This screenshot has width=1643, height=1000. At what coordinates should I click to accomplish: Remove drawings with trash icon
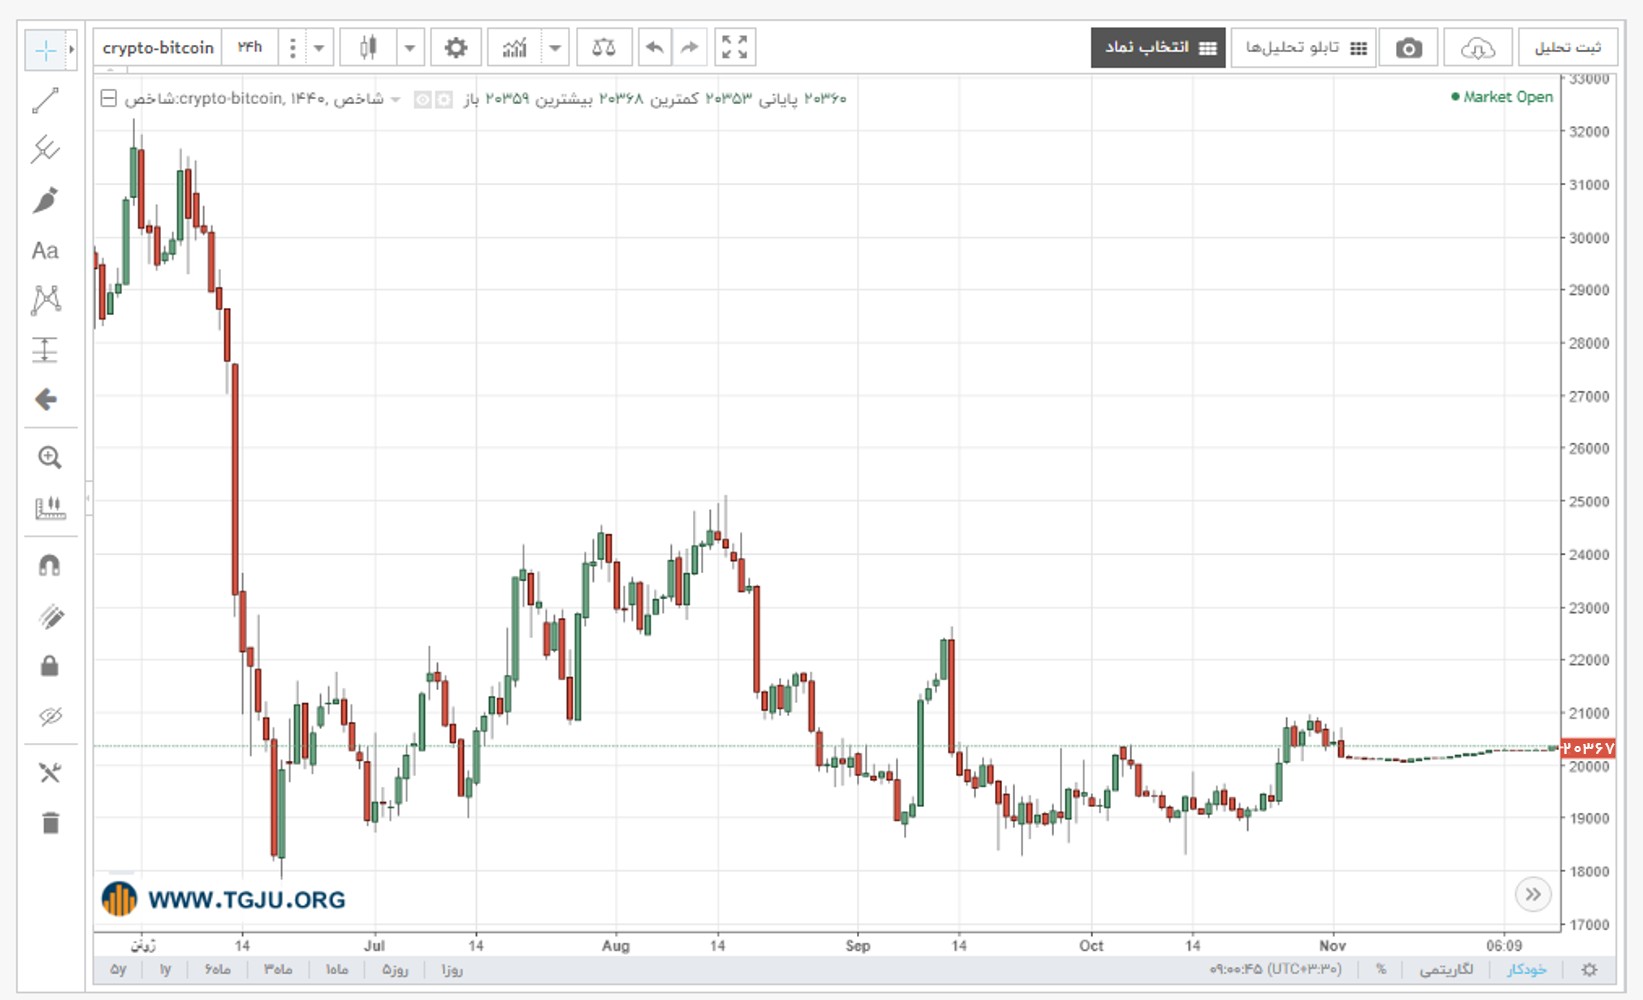click(50, 823)
